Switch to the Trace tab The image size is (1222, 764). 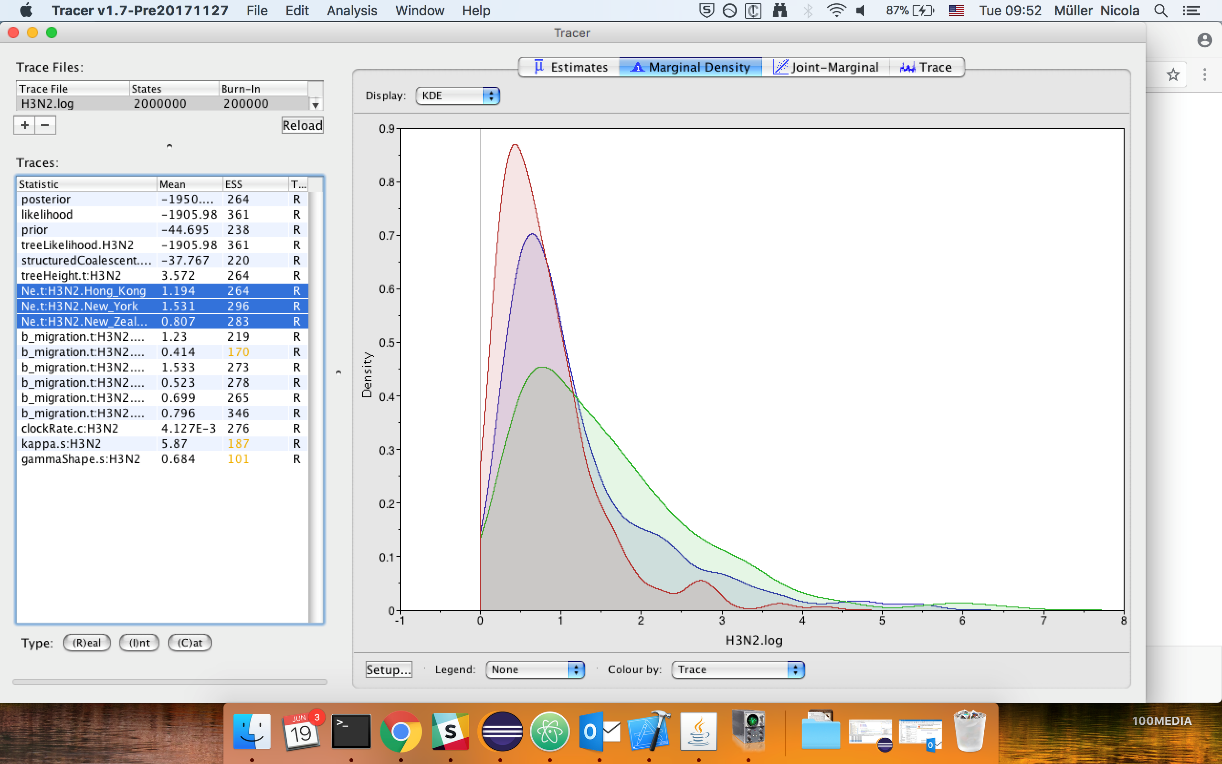click(926, 67)
